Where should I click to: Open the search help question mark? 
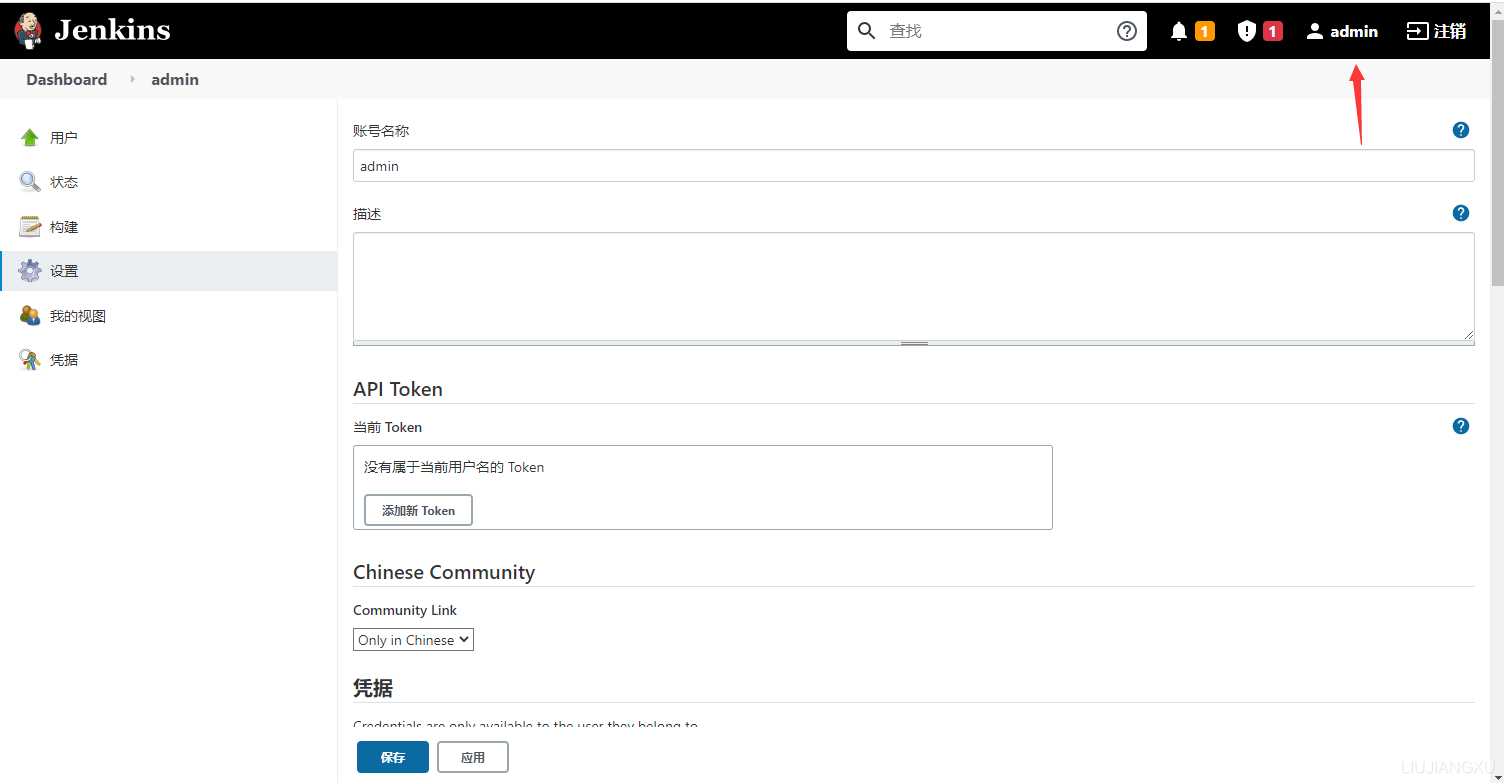(x=1127, y=30)
